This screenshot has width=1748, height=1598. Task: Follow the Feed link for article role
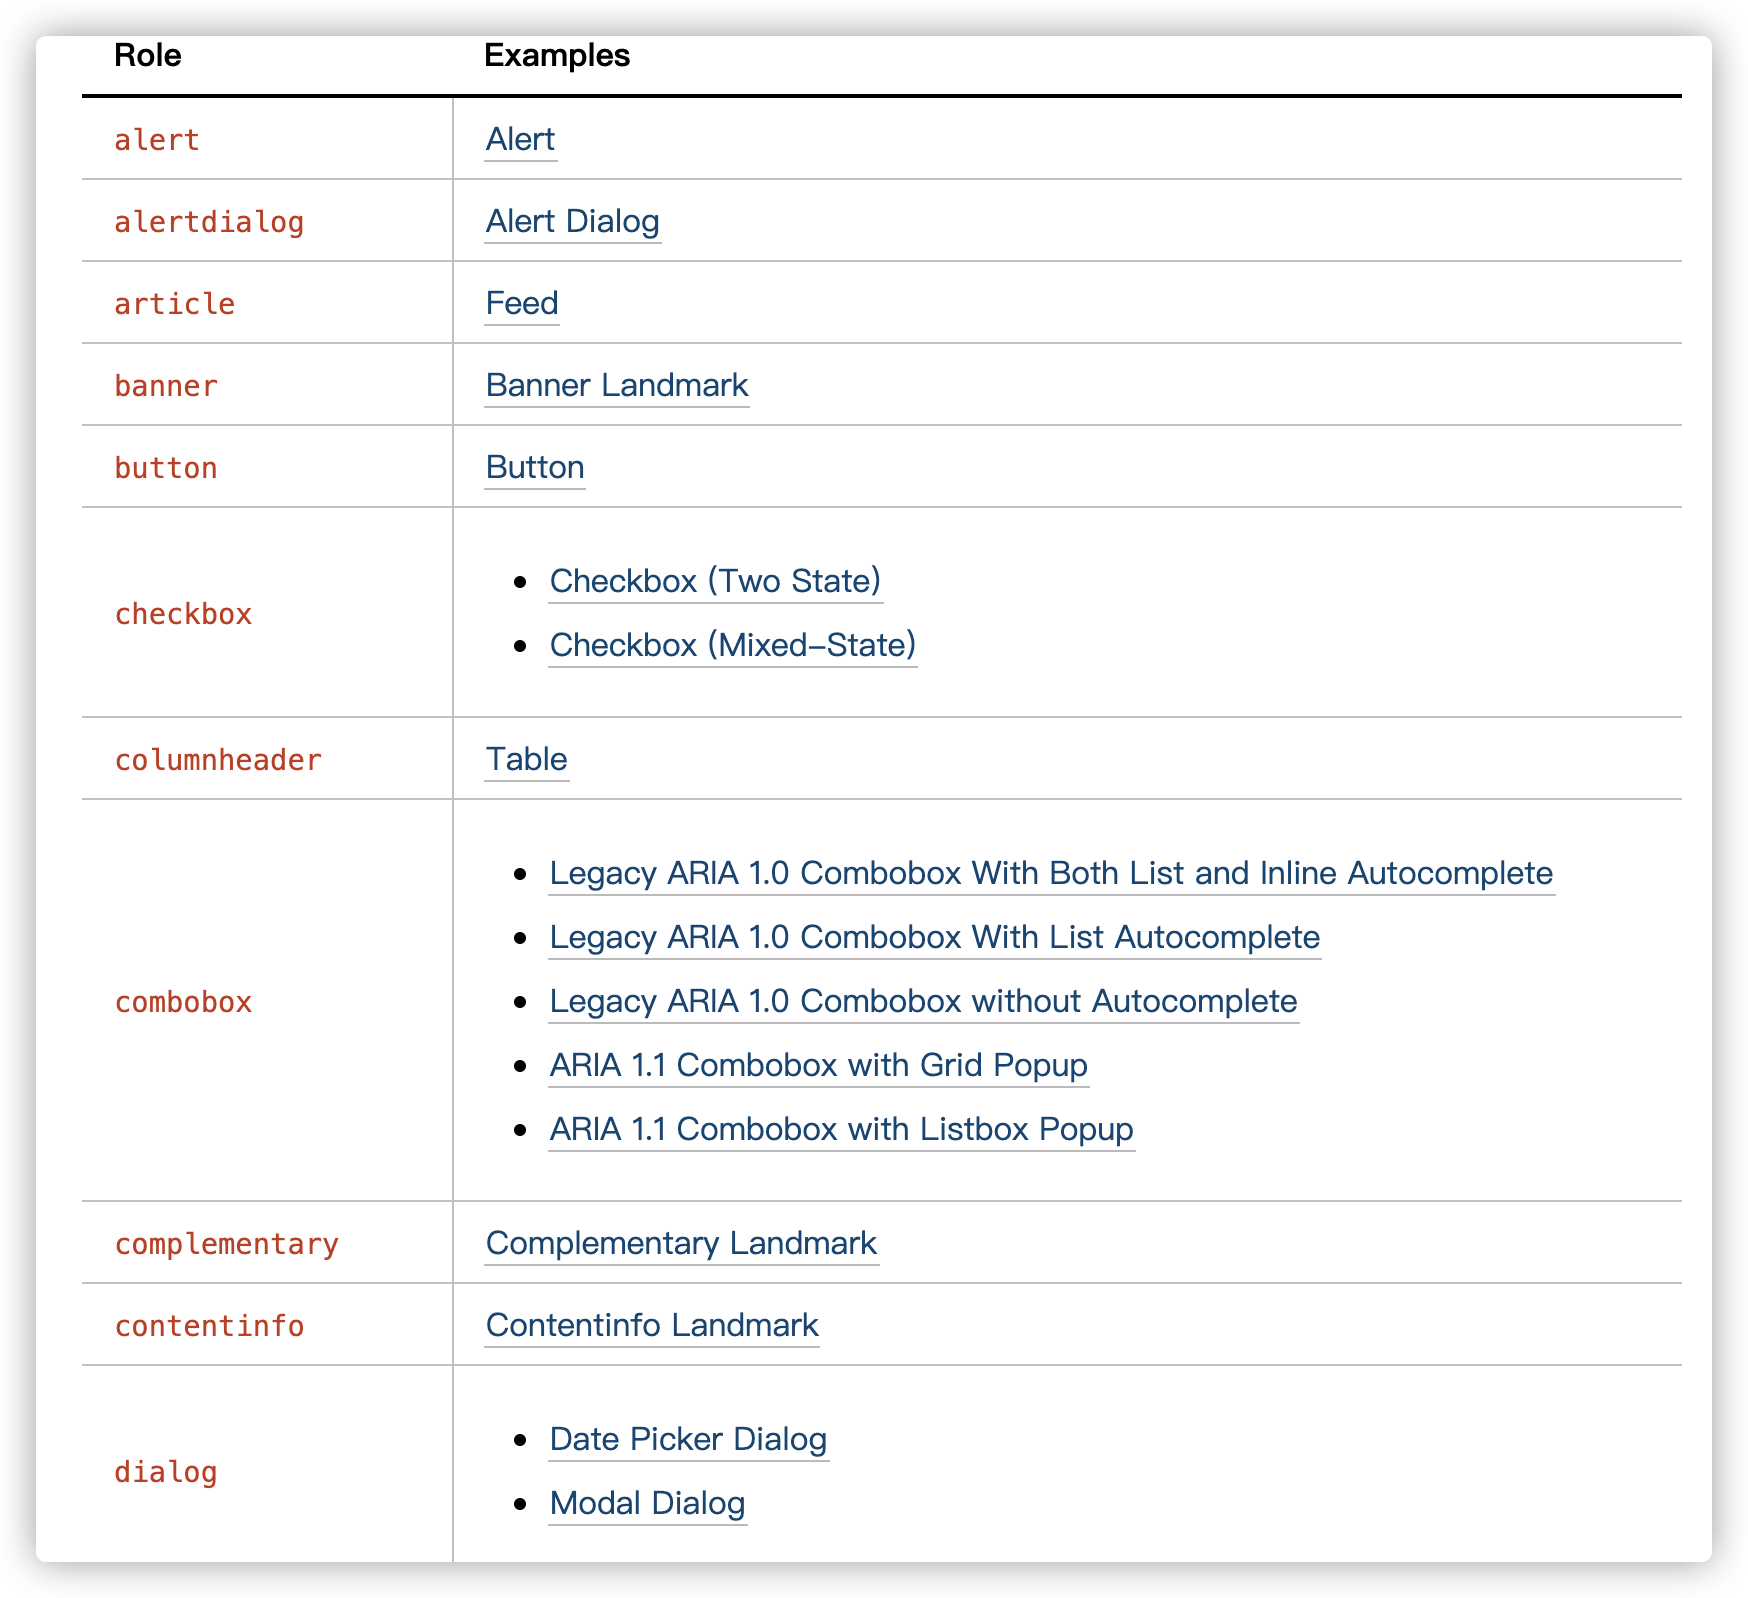[521, 303]
